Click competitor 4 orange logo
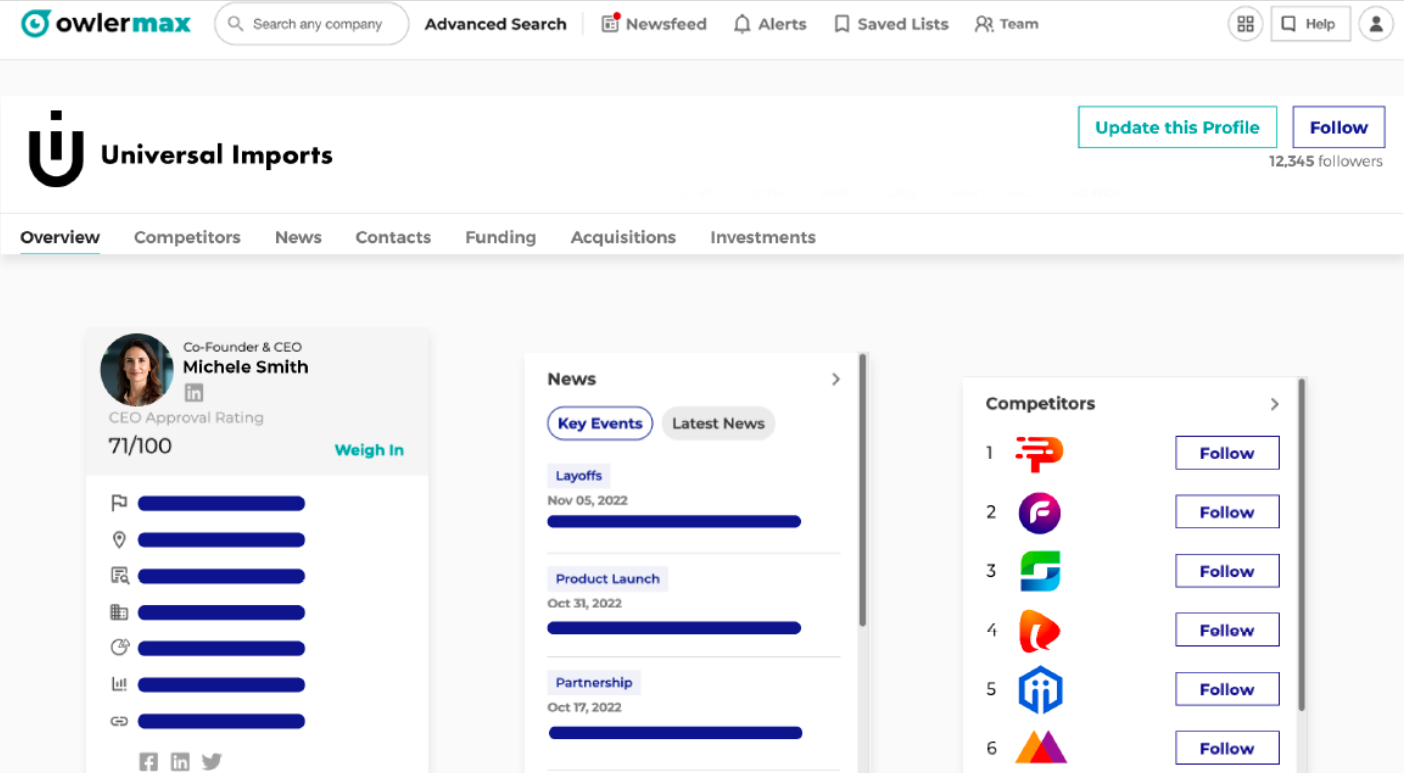Image resolution: width=1404 pixels, height=773 pixels. point(1039,631)
